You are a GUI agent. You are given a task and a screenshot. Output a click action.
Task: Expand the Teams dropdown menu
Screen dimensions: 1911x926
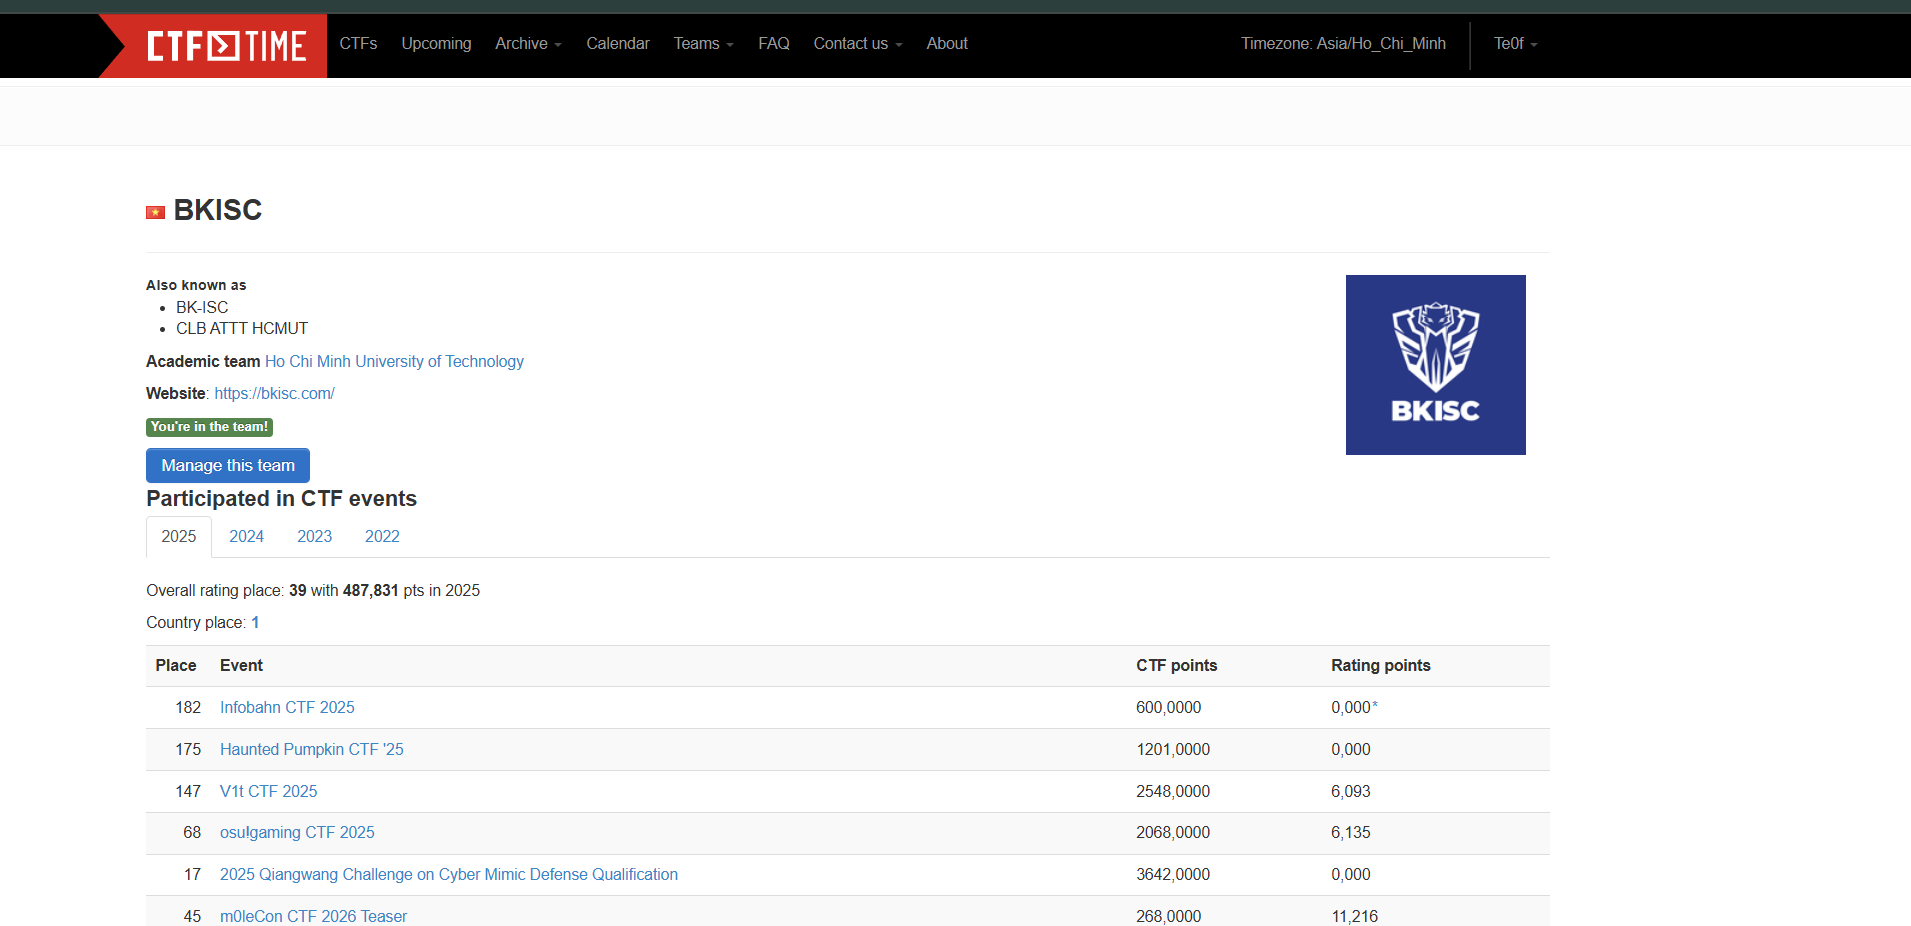tap(703, 44)
